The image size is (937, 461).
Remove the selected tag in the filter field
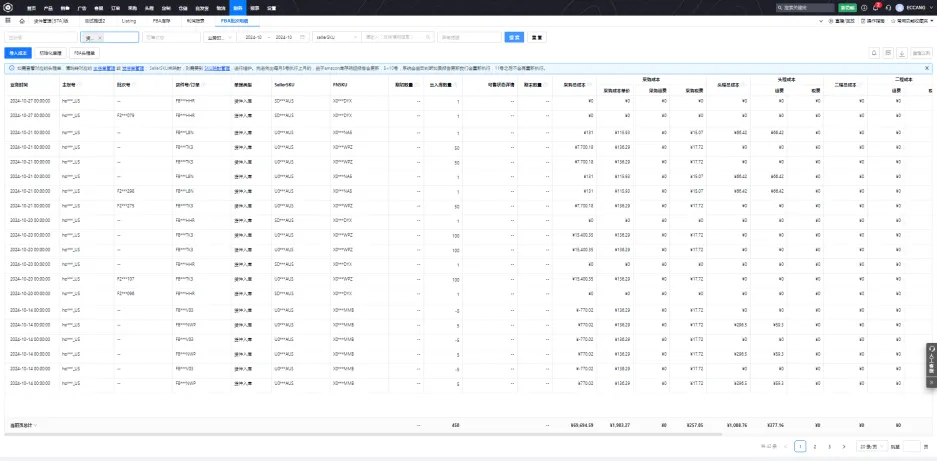100,37
